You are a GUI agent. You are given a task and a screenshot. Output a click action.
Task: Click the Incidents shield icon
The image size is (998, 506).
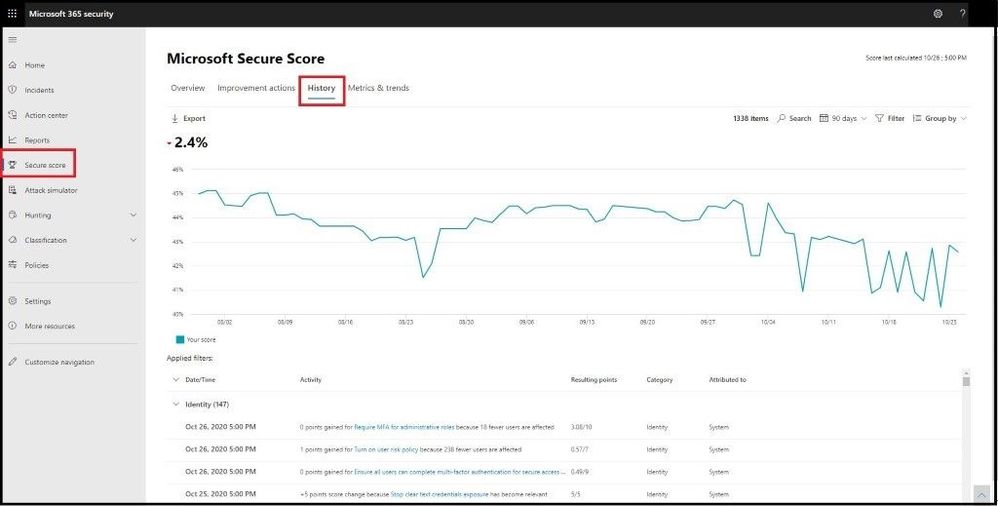[x=13, y=90]
